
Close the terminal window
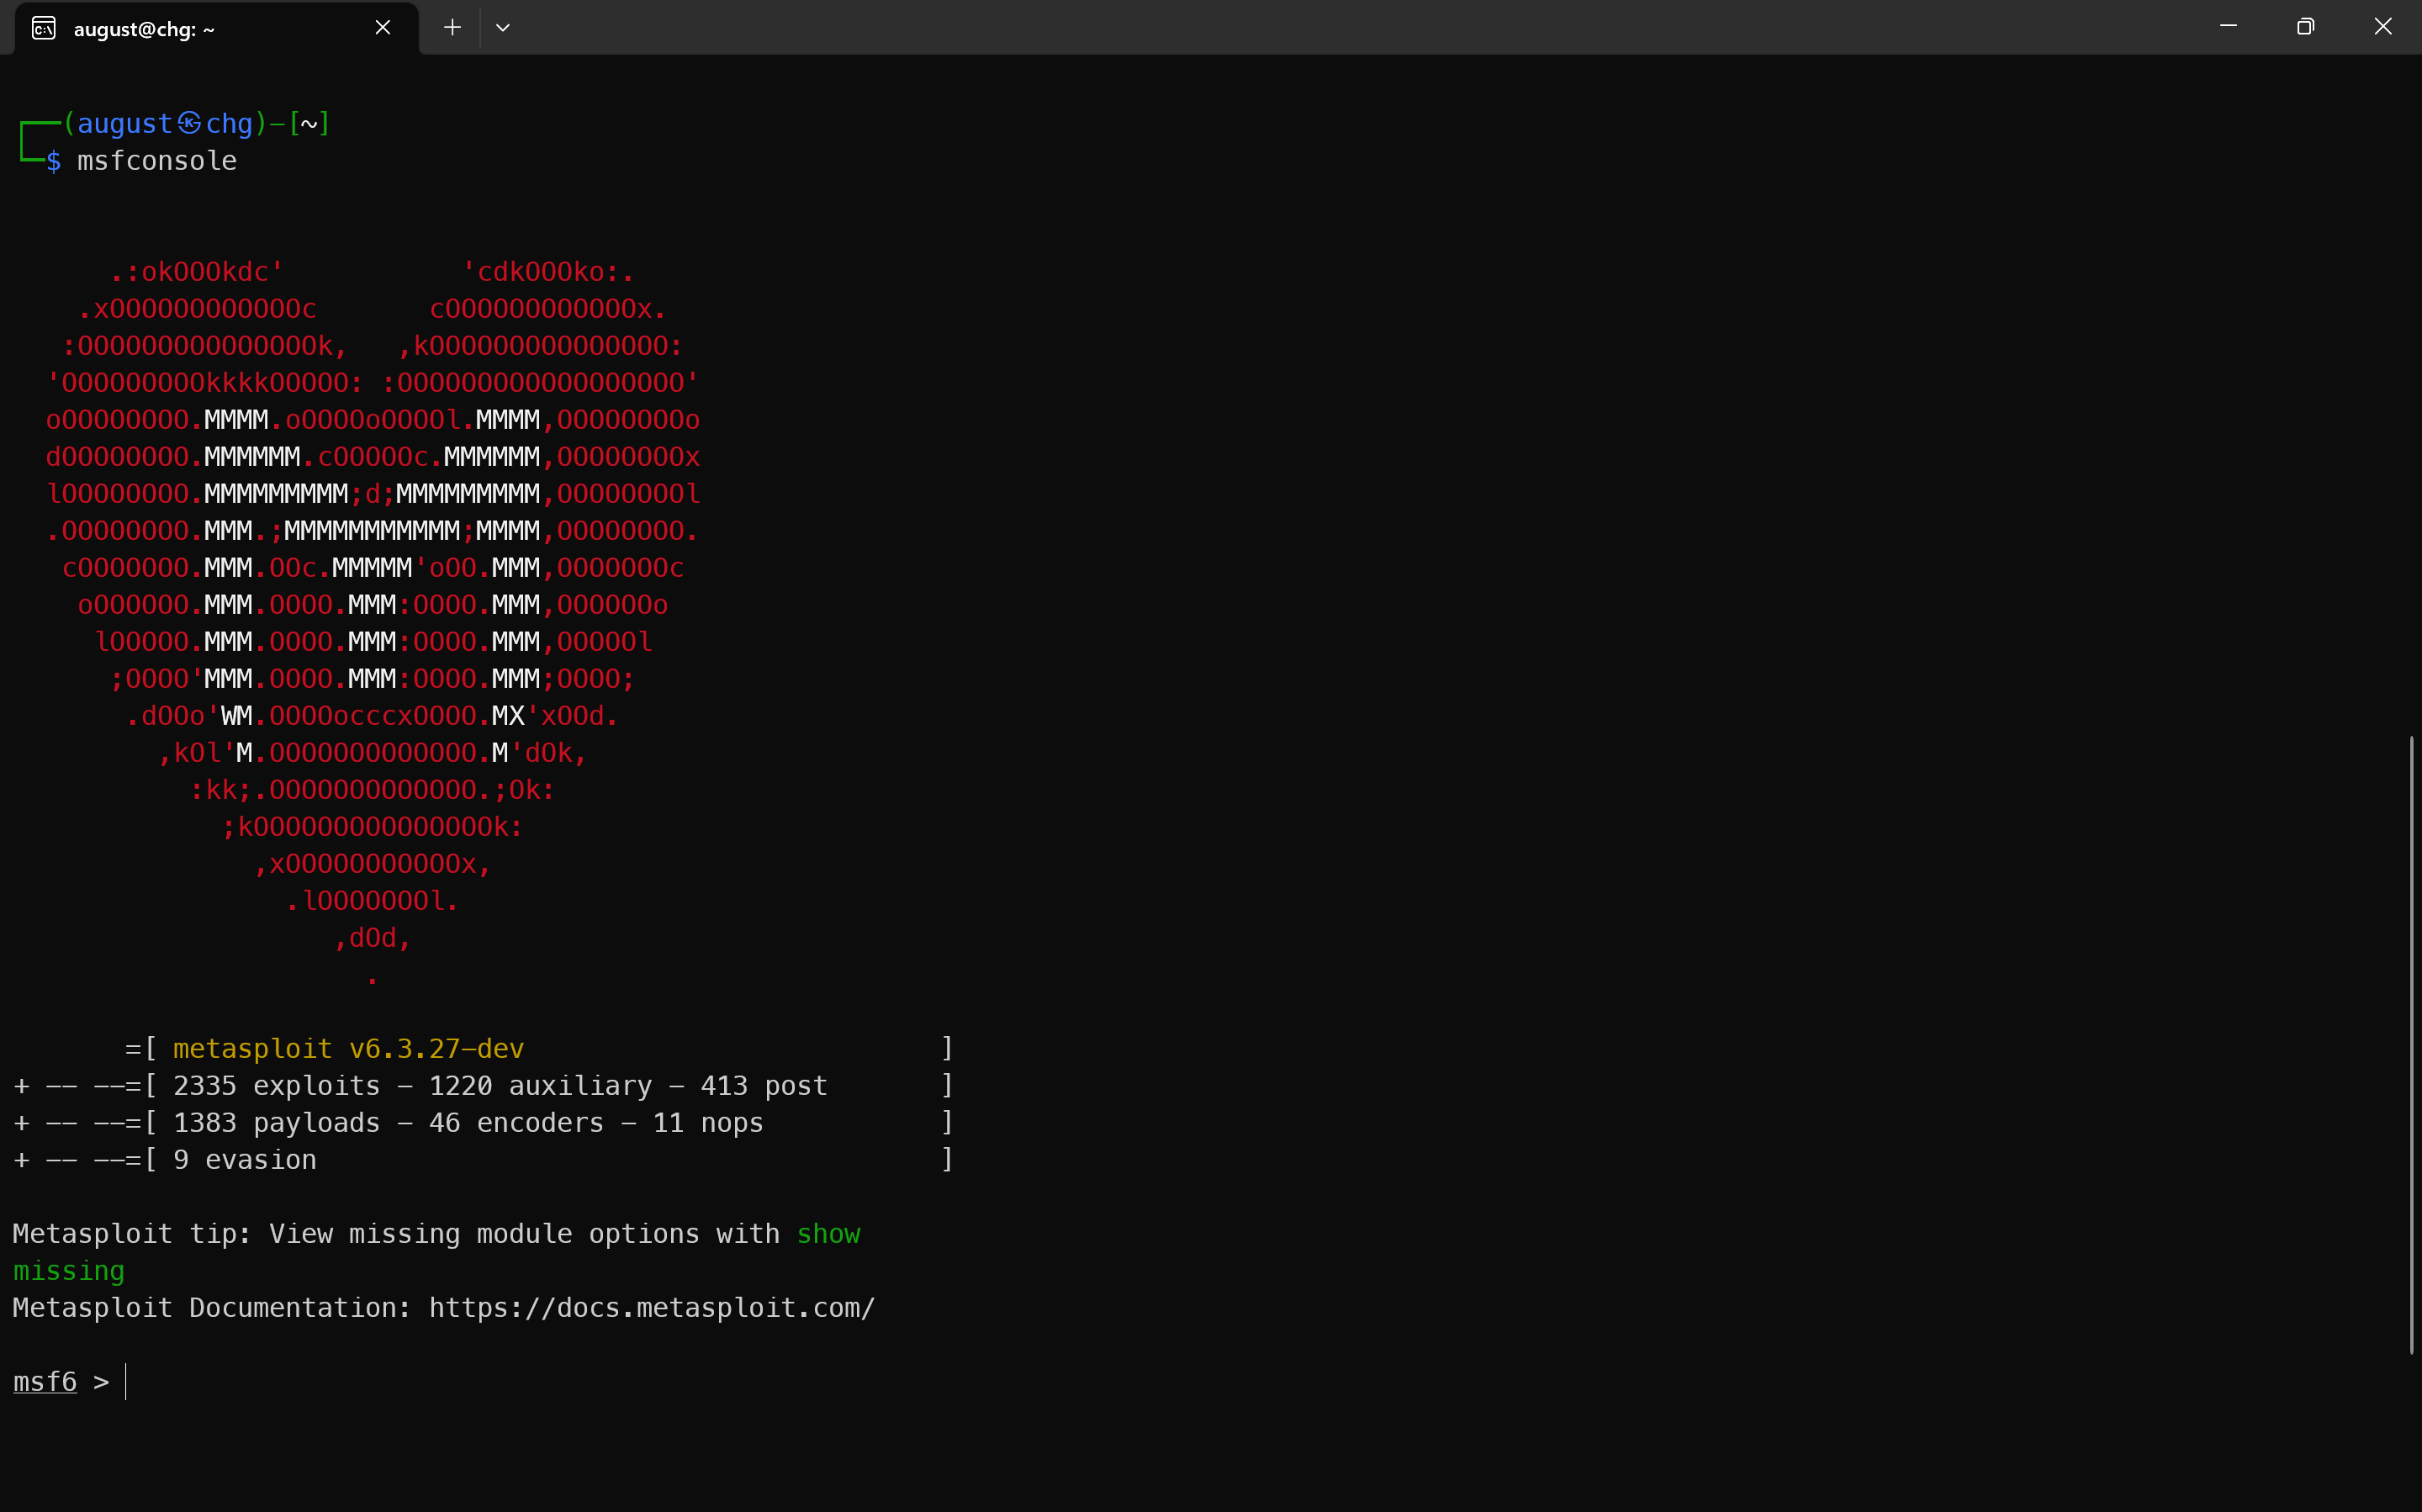tap(2383, 27)
